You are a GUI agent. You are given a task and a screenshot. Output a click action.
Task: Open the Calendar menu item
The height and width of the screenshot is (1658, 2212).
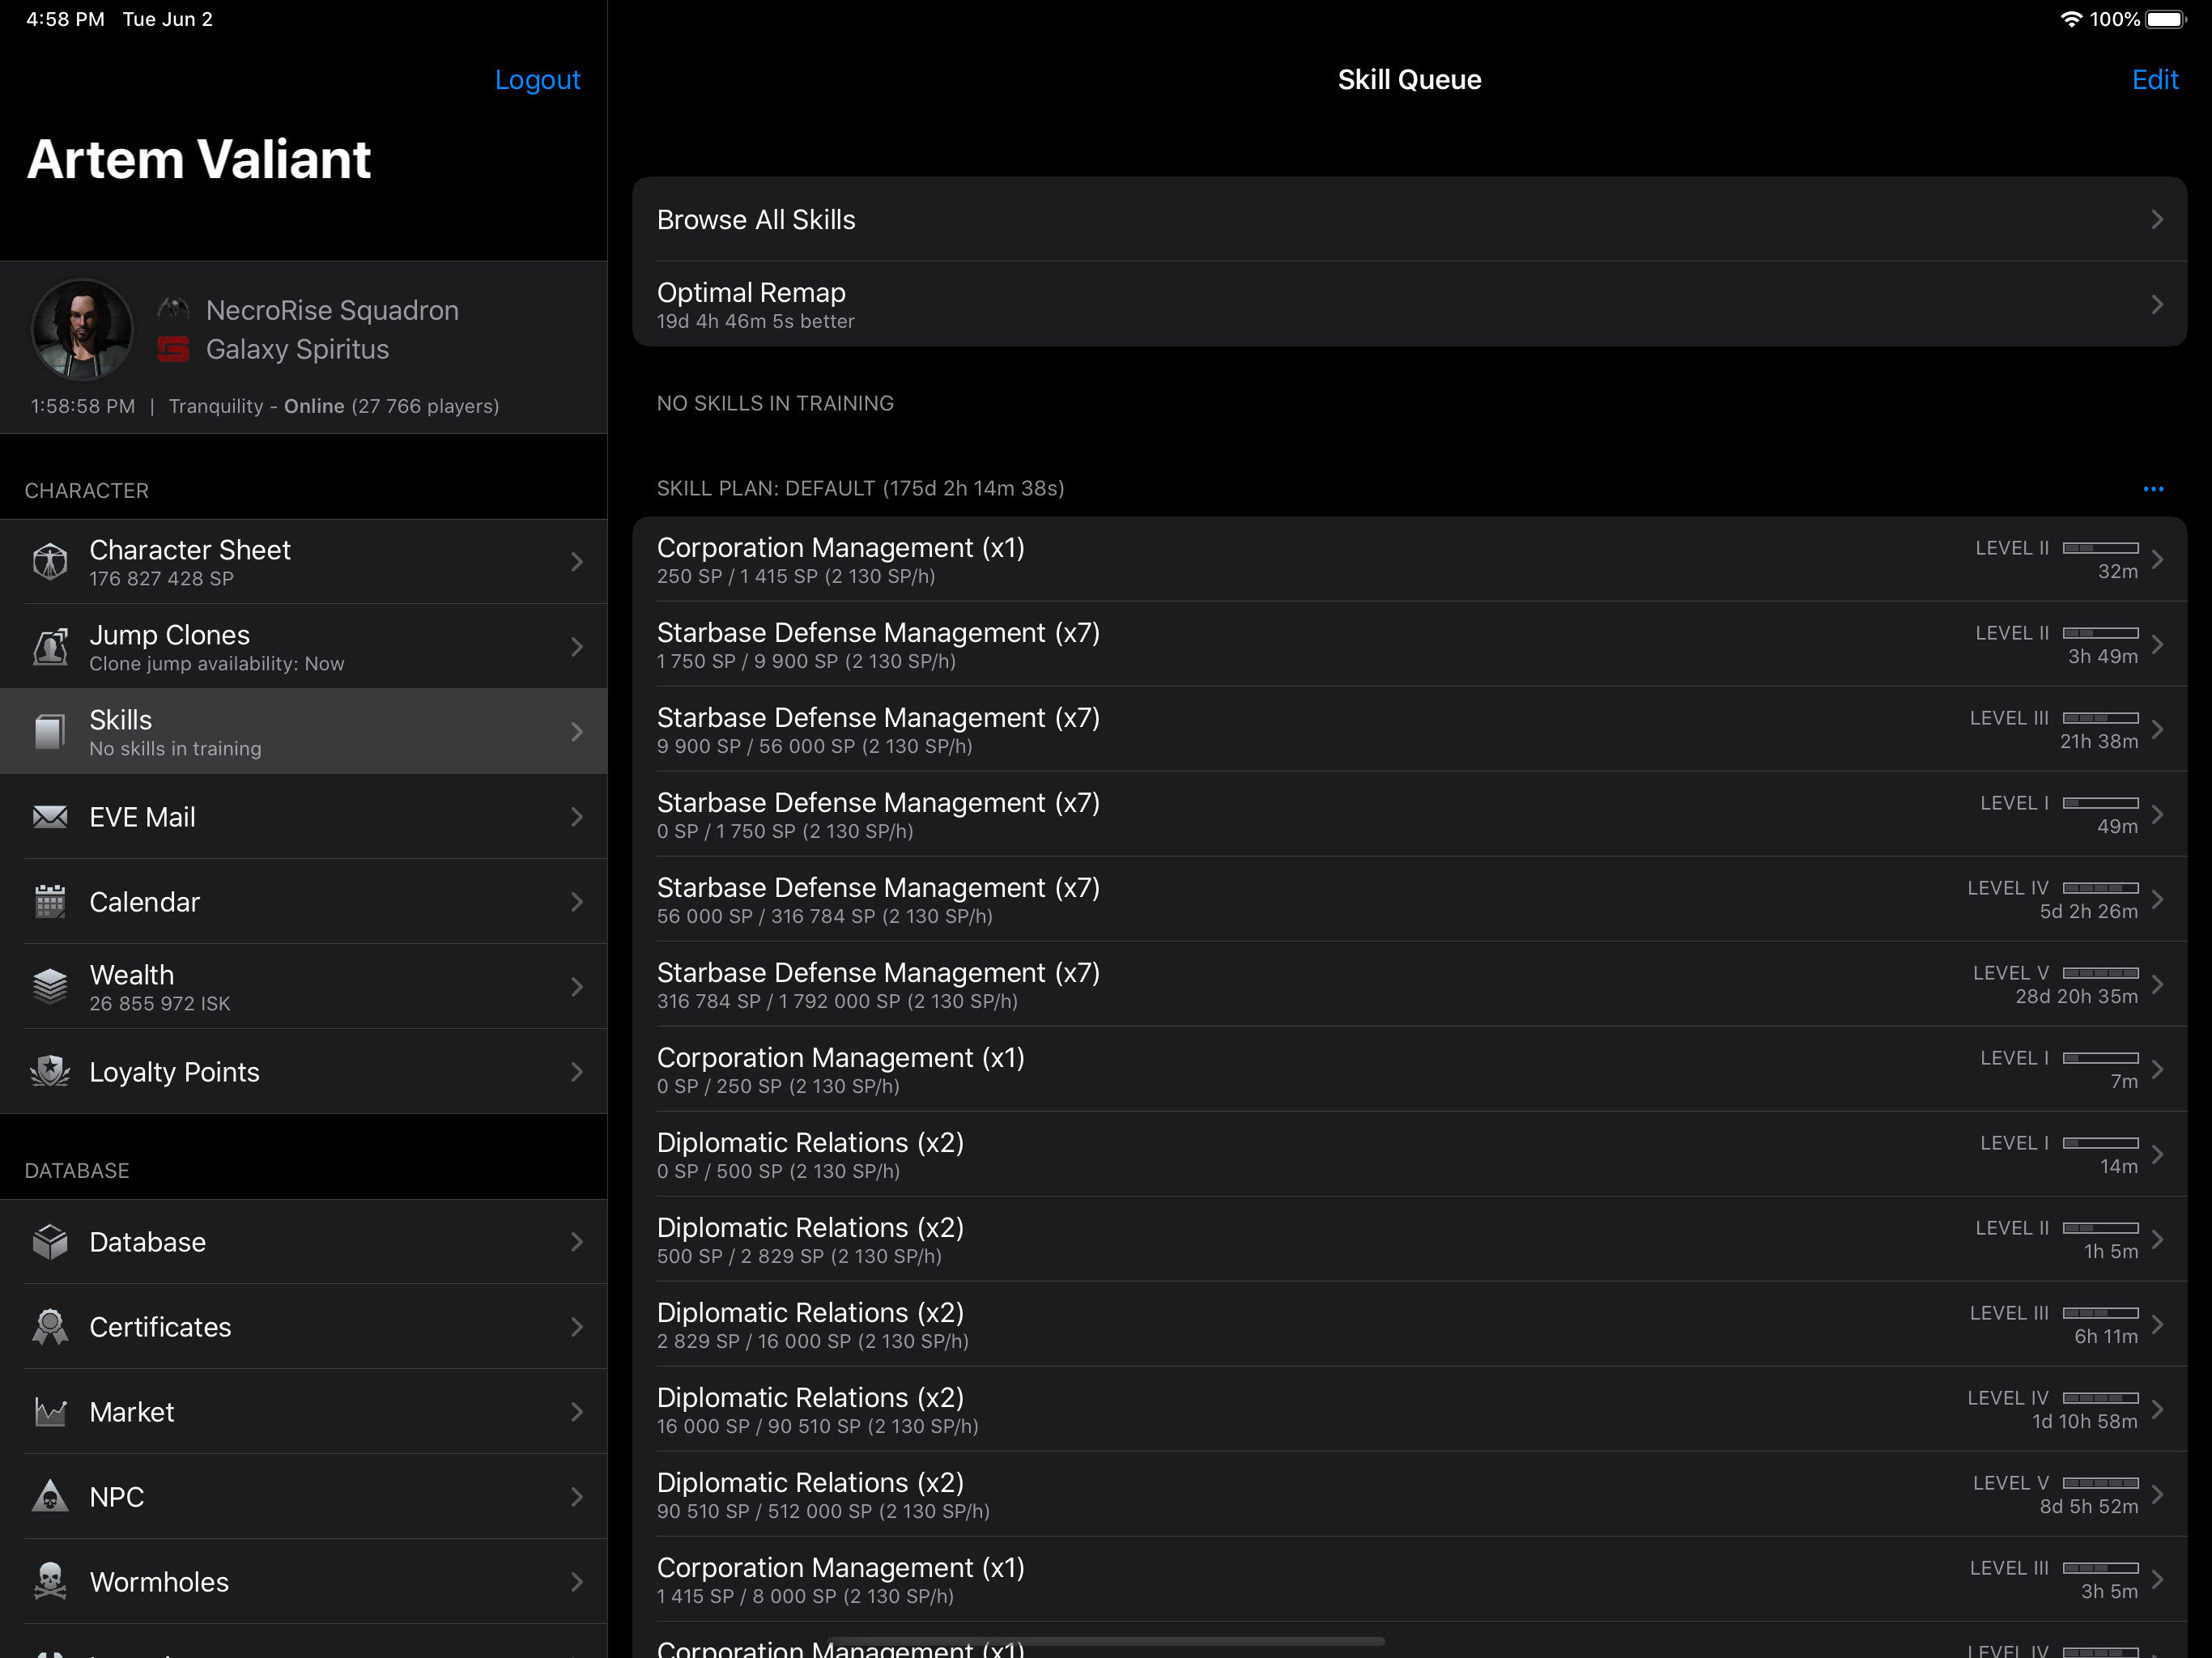coord(304,901)
